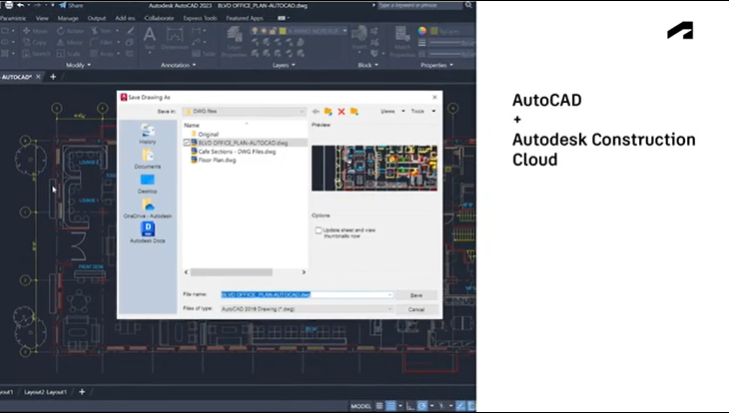The image size is (729, 413).
Task: Select the Mirror tool in Modify panel
Action: 70,42
